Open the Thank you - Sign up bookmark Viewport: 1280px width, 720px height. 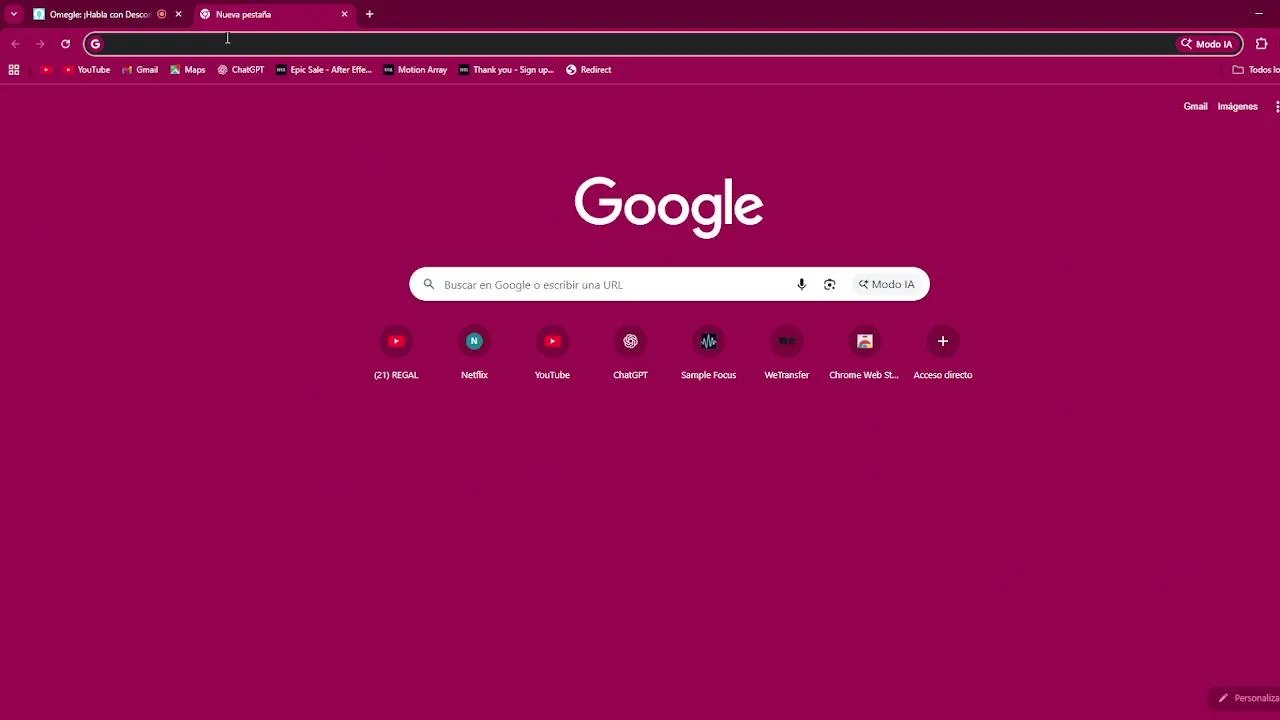click(507, 70)
